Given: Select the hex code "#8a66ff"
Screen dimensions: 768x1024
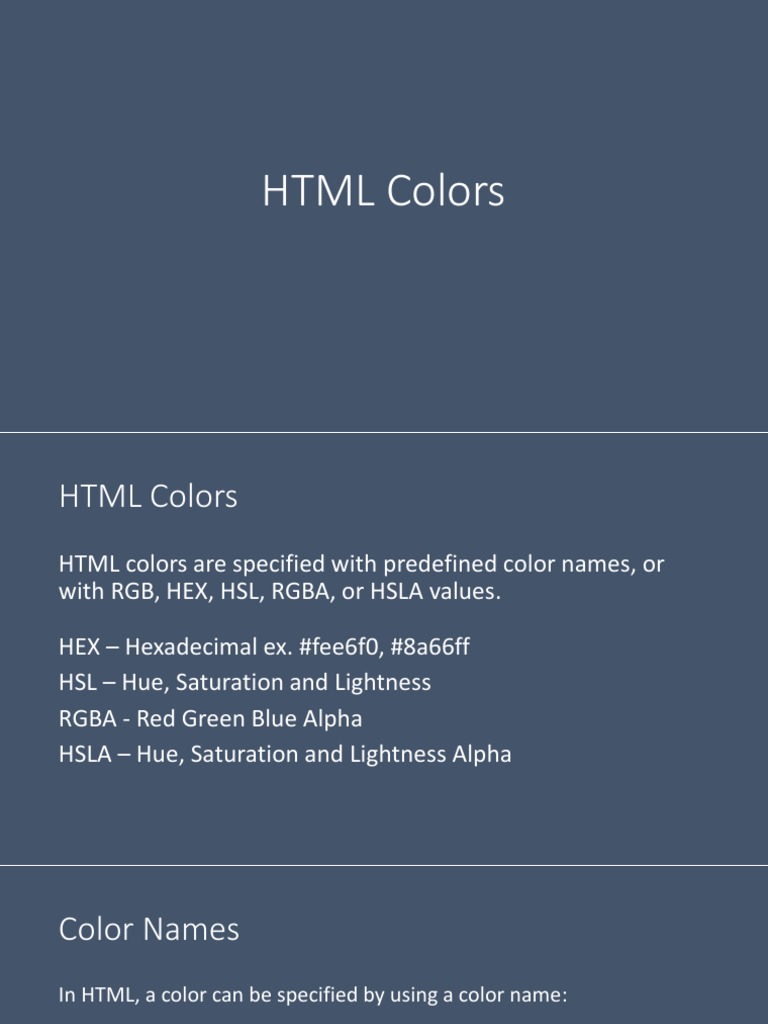Looking at the screenshot, I should [x=429, y=647].
